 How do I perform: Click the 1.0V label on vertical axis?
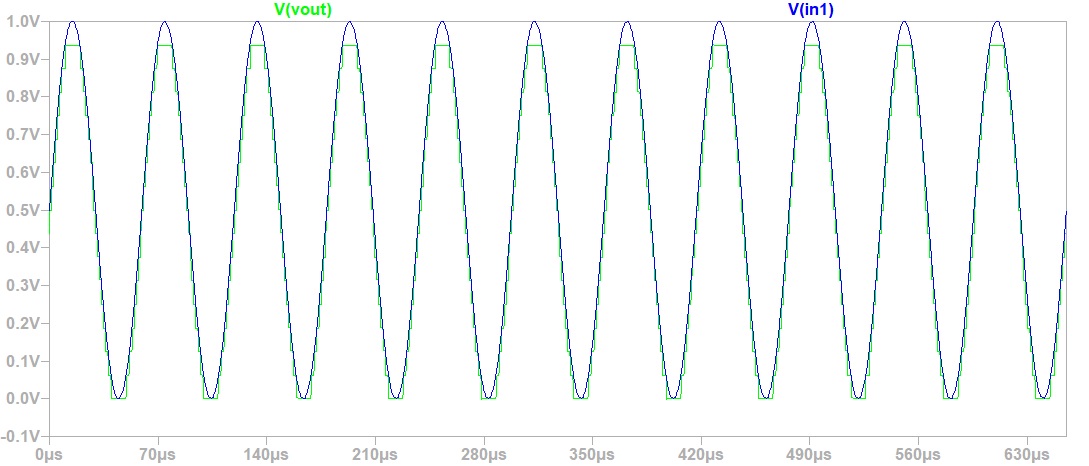click(x=21, y=22)
